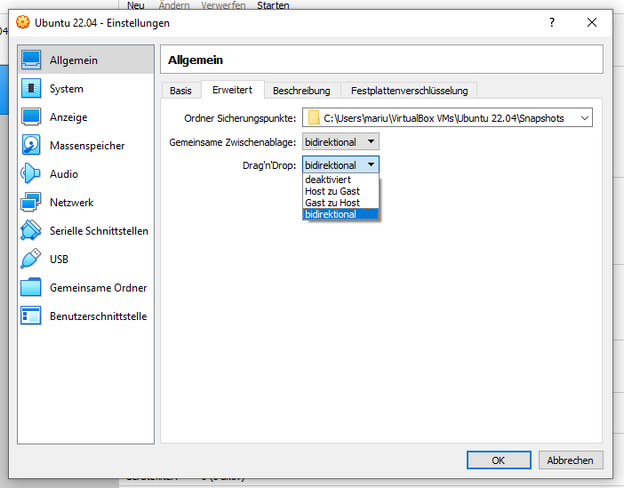This screenshot has width=624, height=488.
Task: Open the System settings icon
Action: (32, 89)
